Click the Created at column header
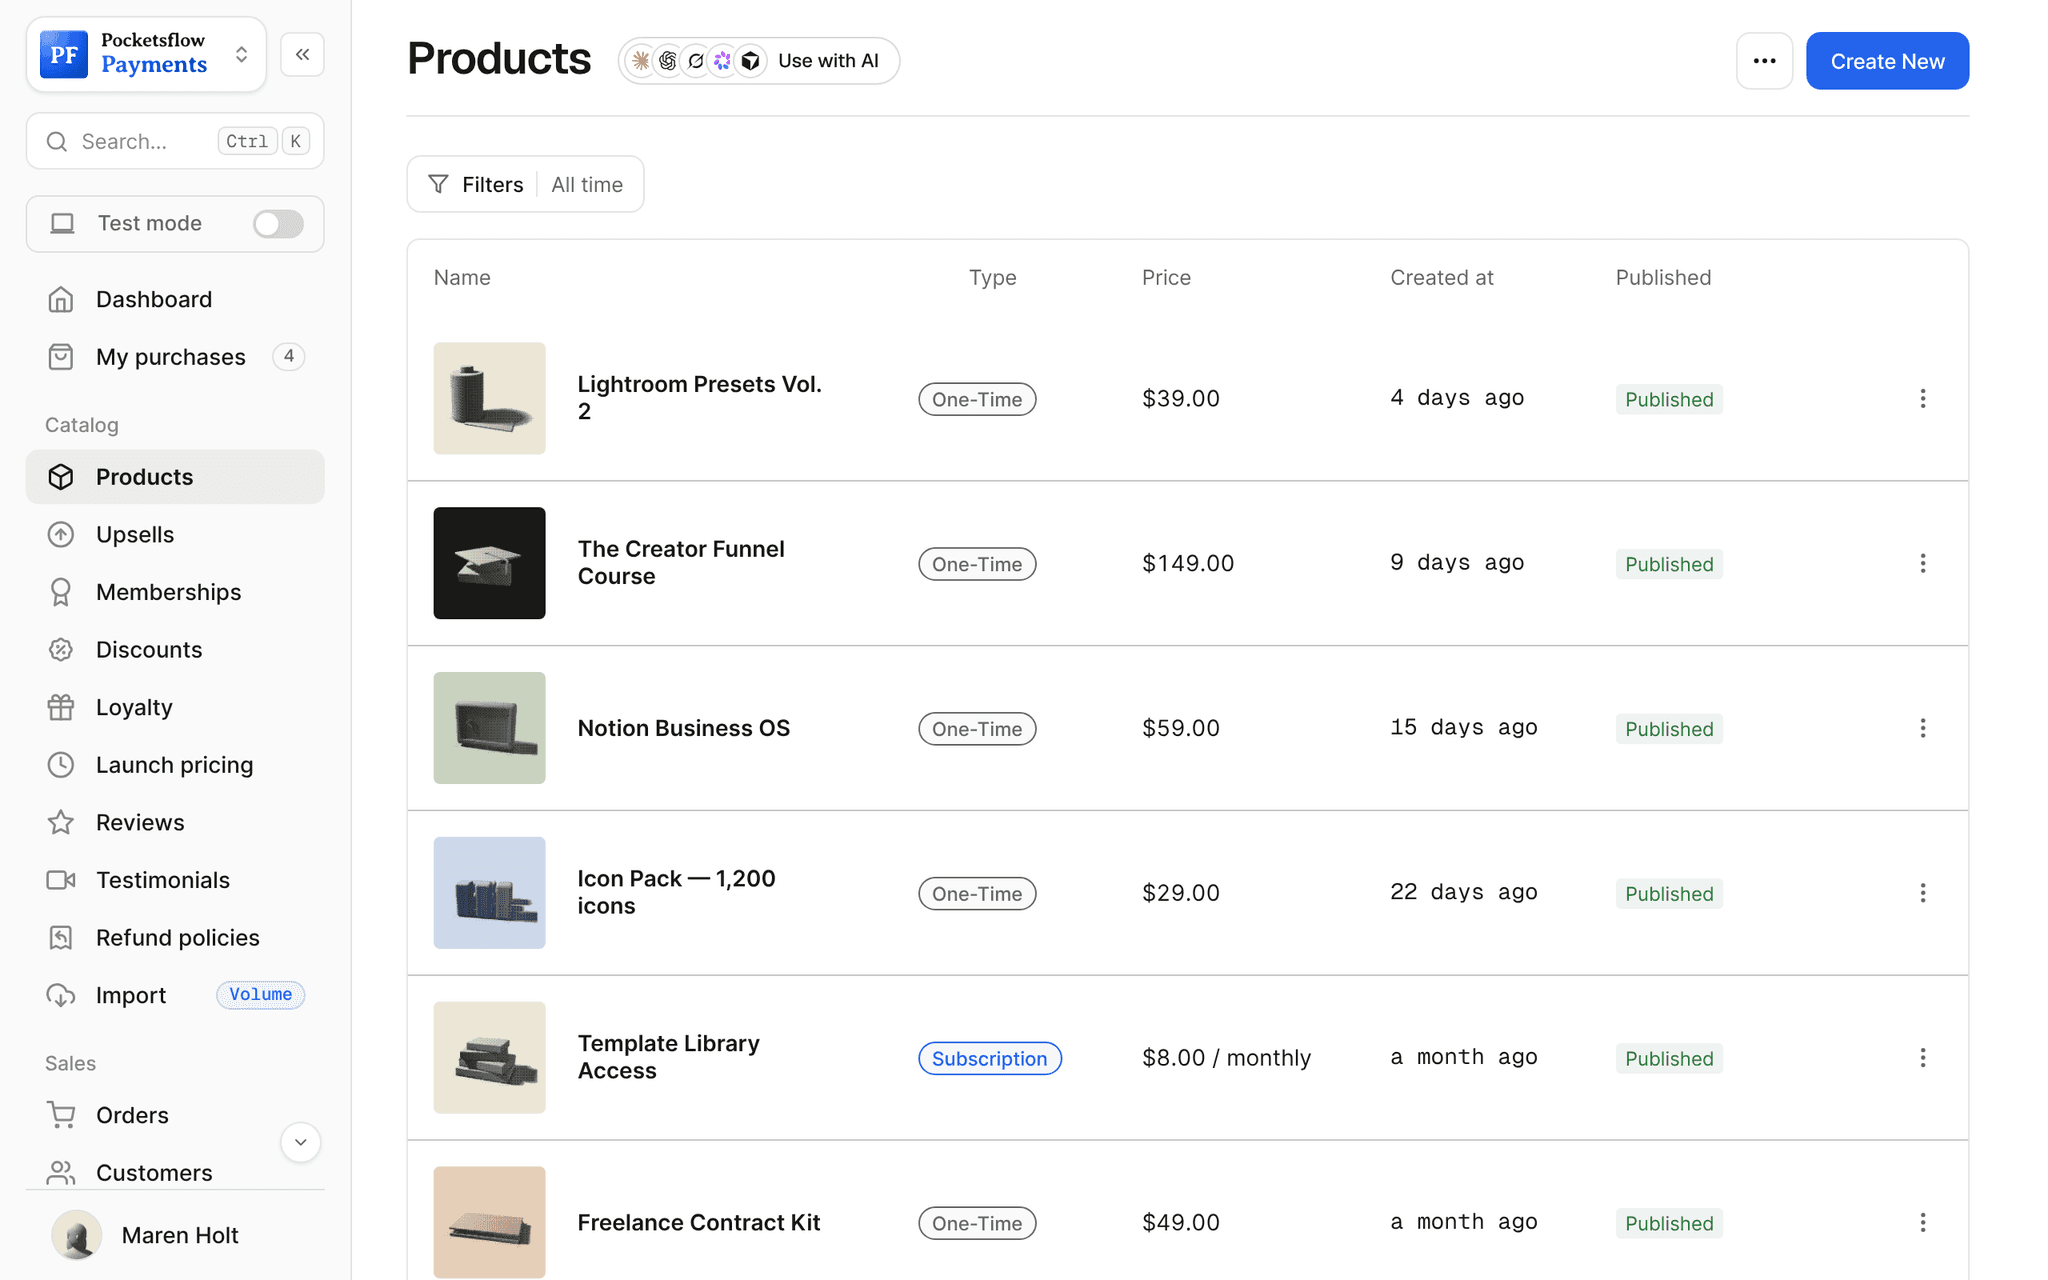The width and height of the screenshot is (2048, 1280). (1442, 277)
